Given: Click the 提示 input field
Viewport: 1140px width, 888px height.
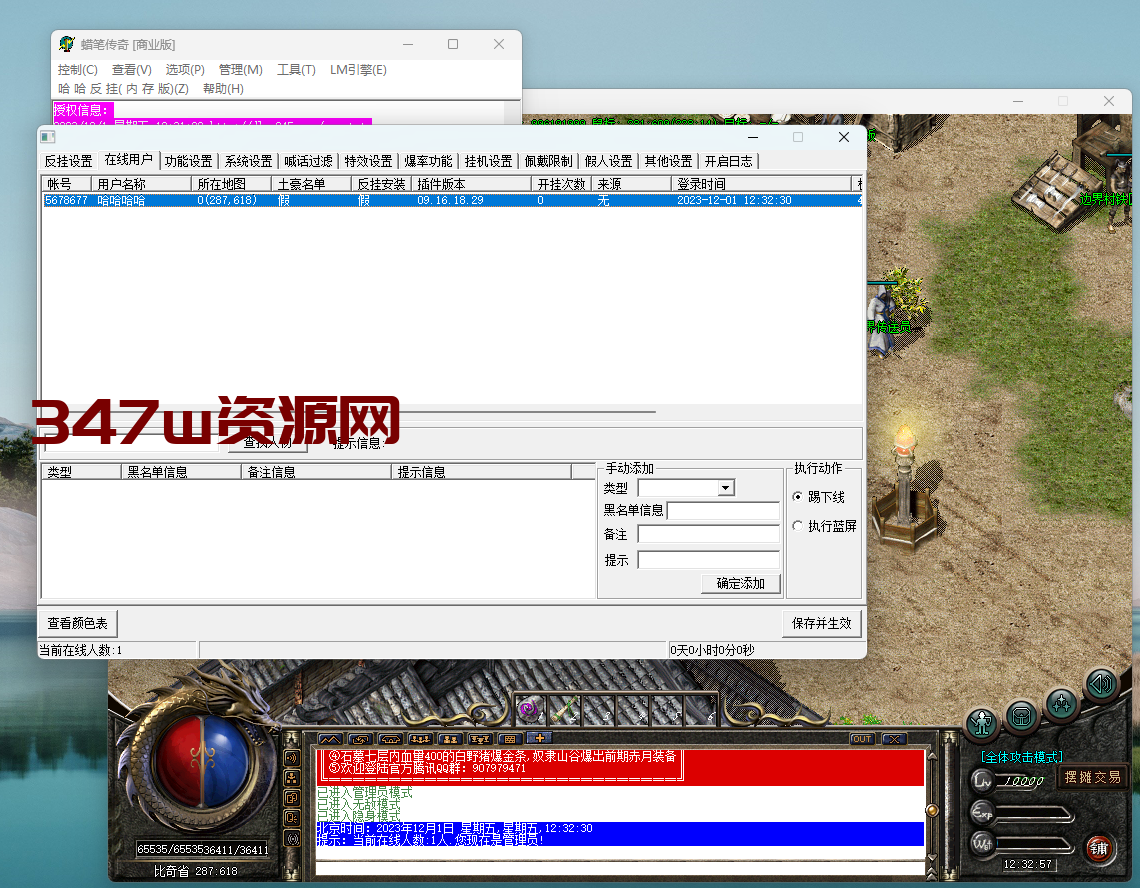Looking at the screenshot, I should [x=709, y=560].
